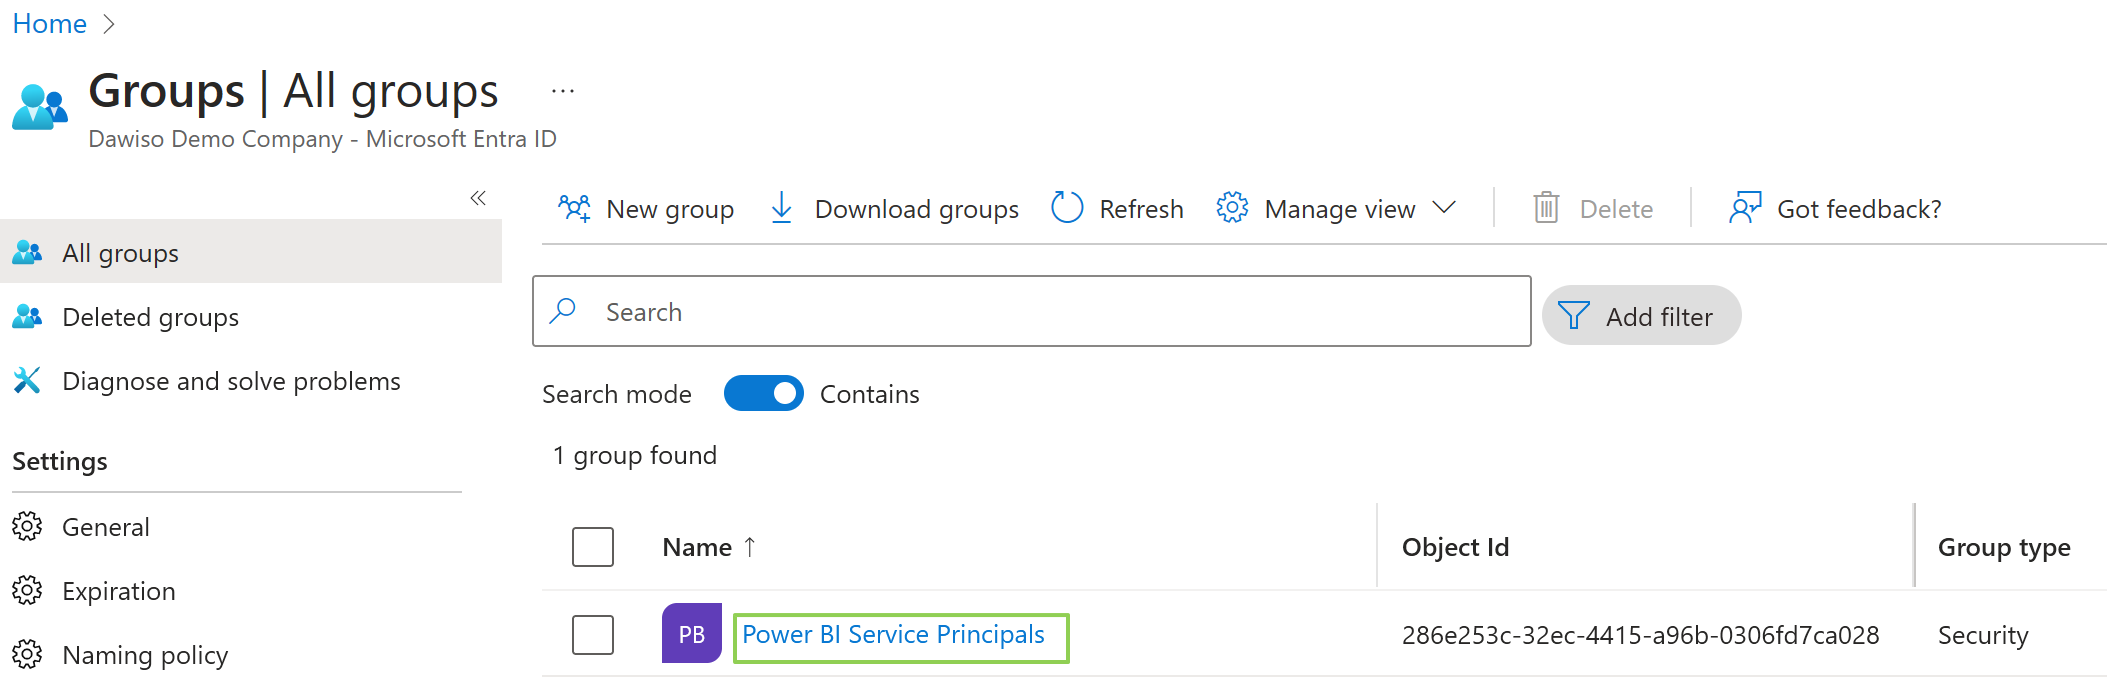Image resolution: width=2107 pixels, height=693 pixels.
Task: Open the Power BI Service Principals link
Action: (x=893, y=635)
